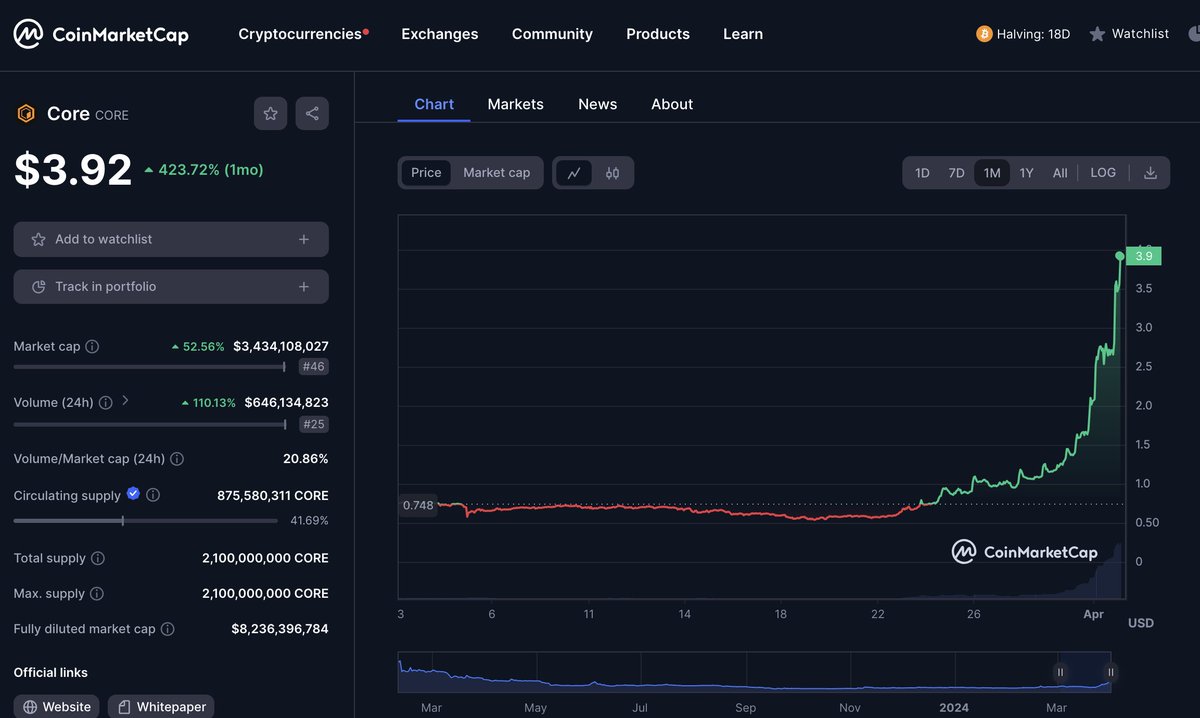Select the Price toggle
Screen dimensions: 1200x718
426,173
